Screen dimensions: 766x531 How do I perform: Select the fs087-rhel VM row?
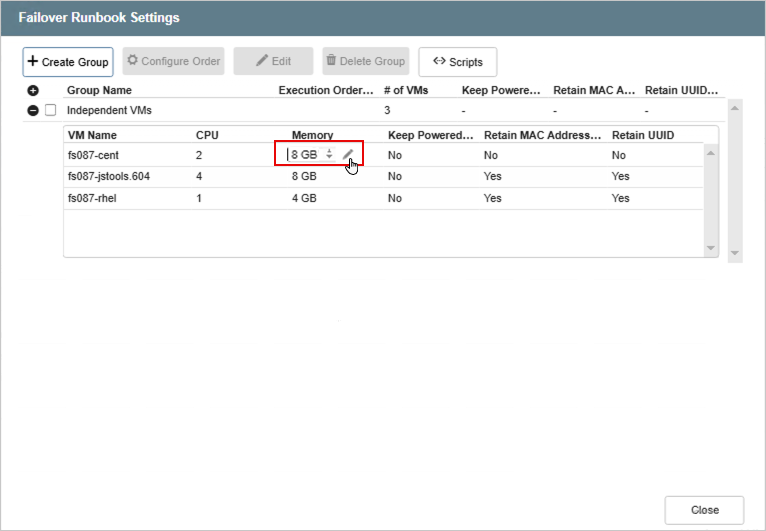[91, 198]
